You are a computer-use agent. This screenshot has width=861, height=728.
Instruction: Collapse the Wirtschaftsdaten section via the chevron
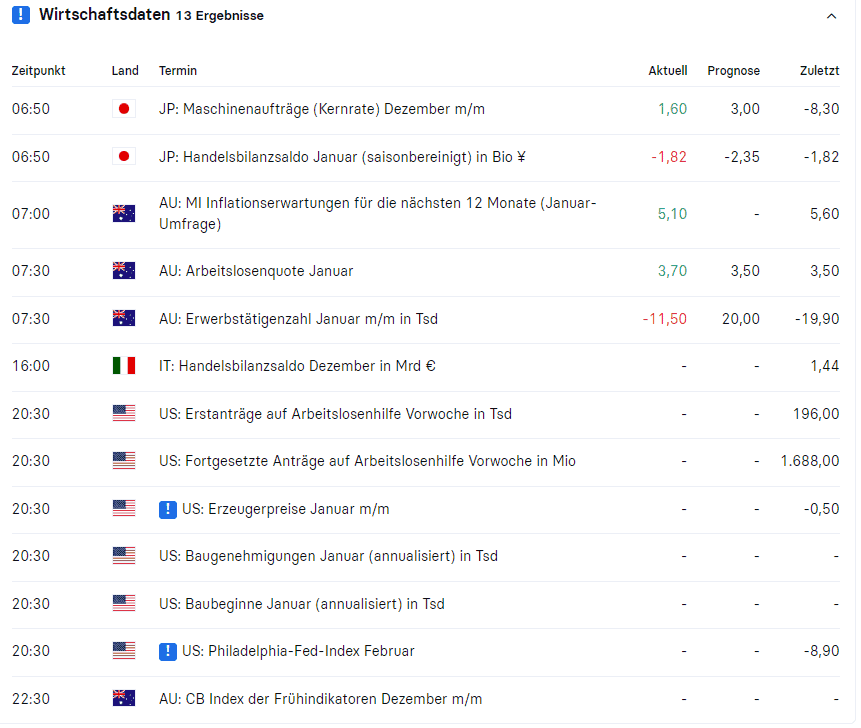(832, 16)
